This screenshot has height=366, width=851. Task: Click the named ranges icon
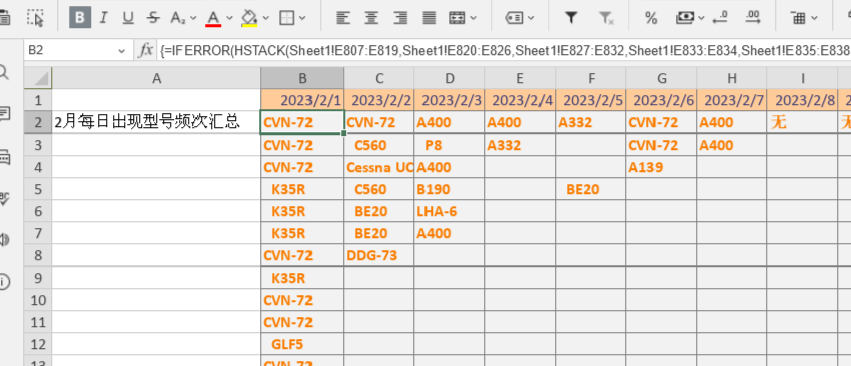(x=514, y=18)
